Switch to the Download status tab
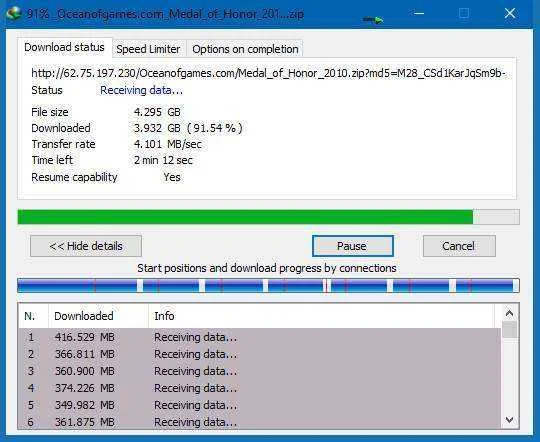The width and height of the screenshot is (540, 442). (64, 47)
